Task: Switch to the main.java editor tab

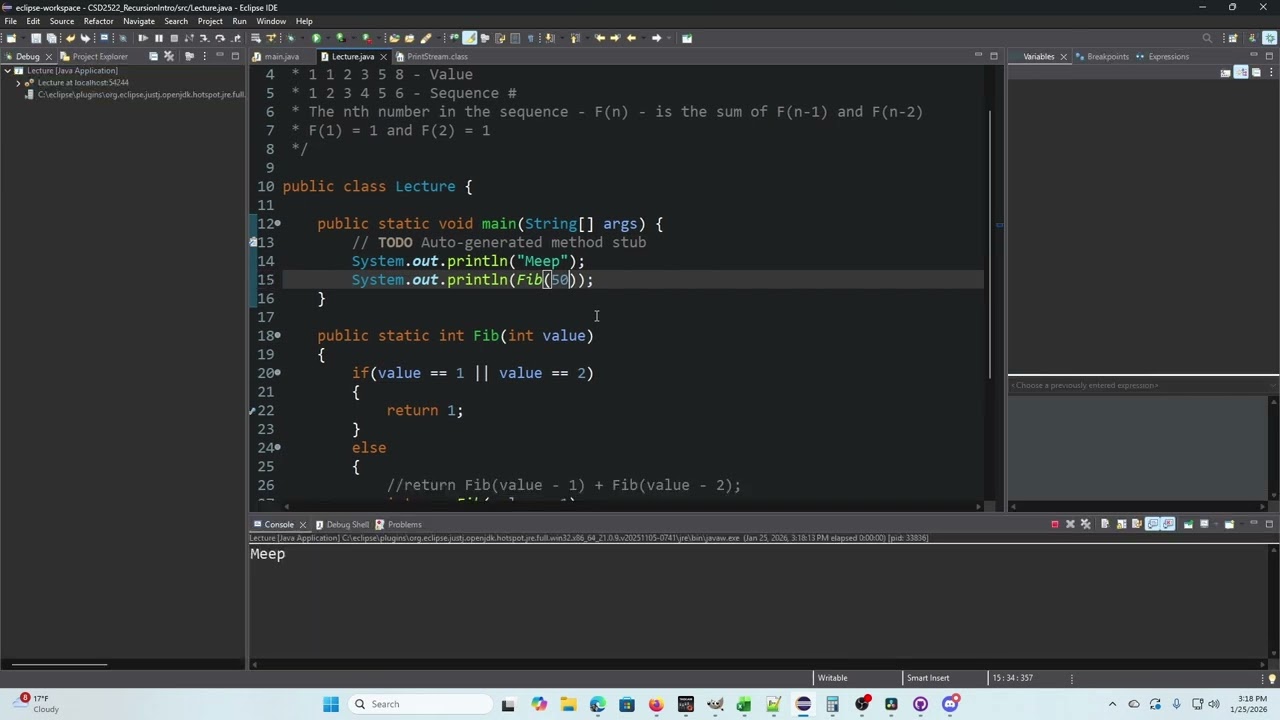Action: tap(281, 57)
